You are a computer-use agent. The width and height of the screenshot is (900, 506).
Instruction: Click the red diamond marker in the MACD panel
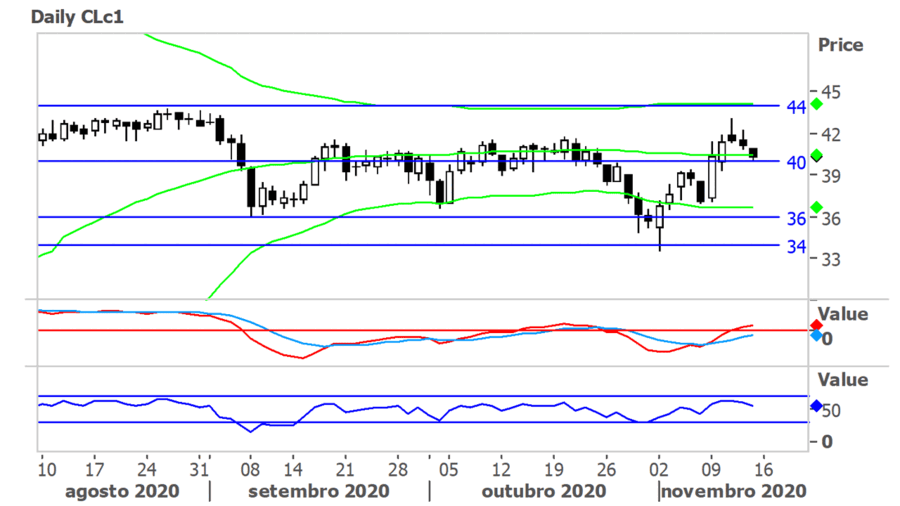pyautogui.click(x=816, y=326)
